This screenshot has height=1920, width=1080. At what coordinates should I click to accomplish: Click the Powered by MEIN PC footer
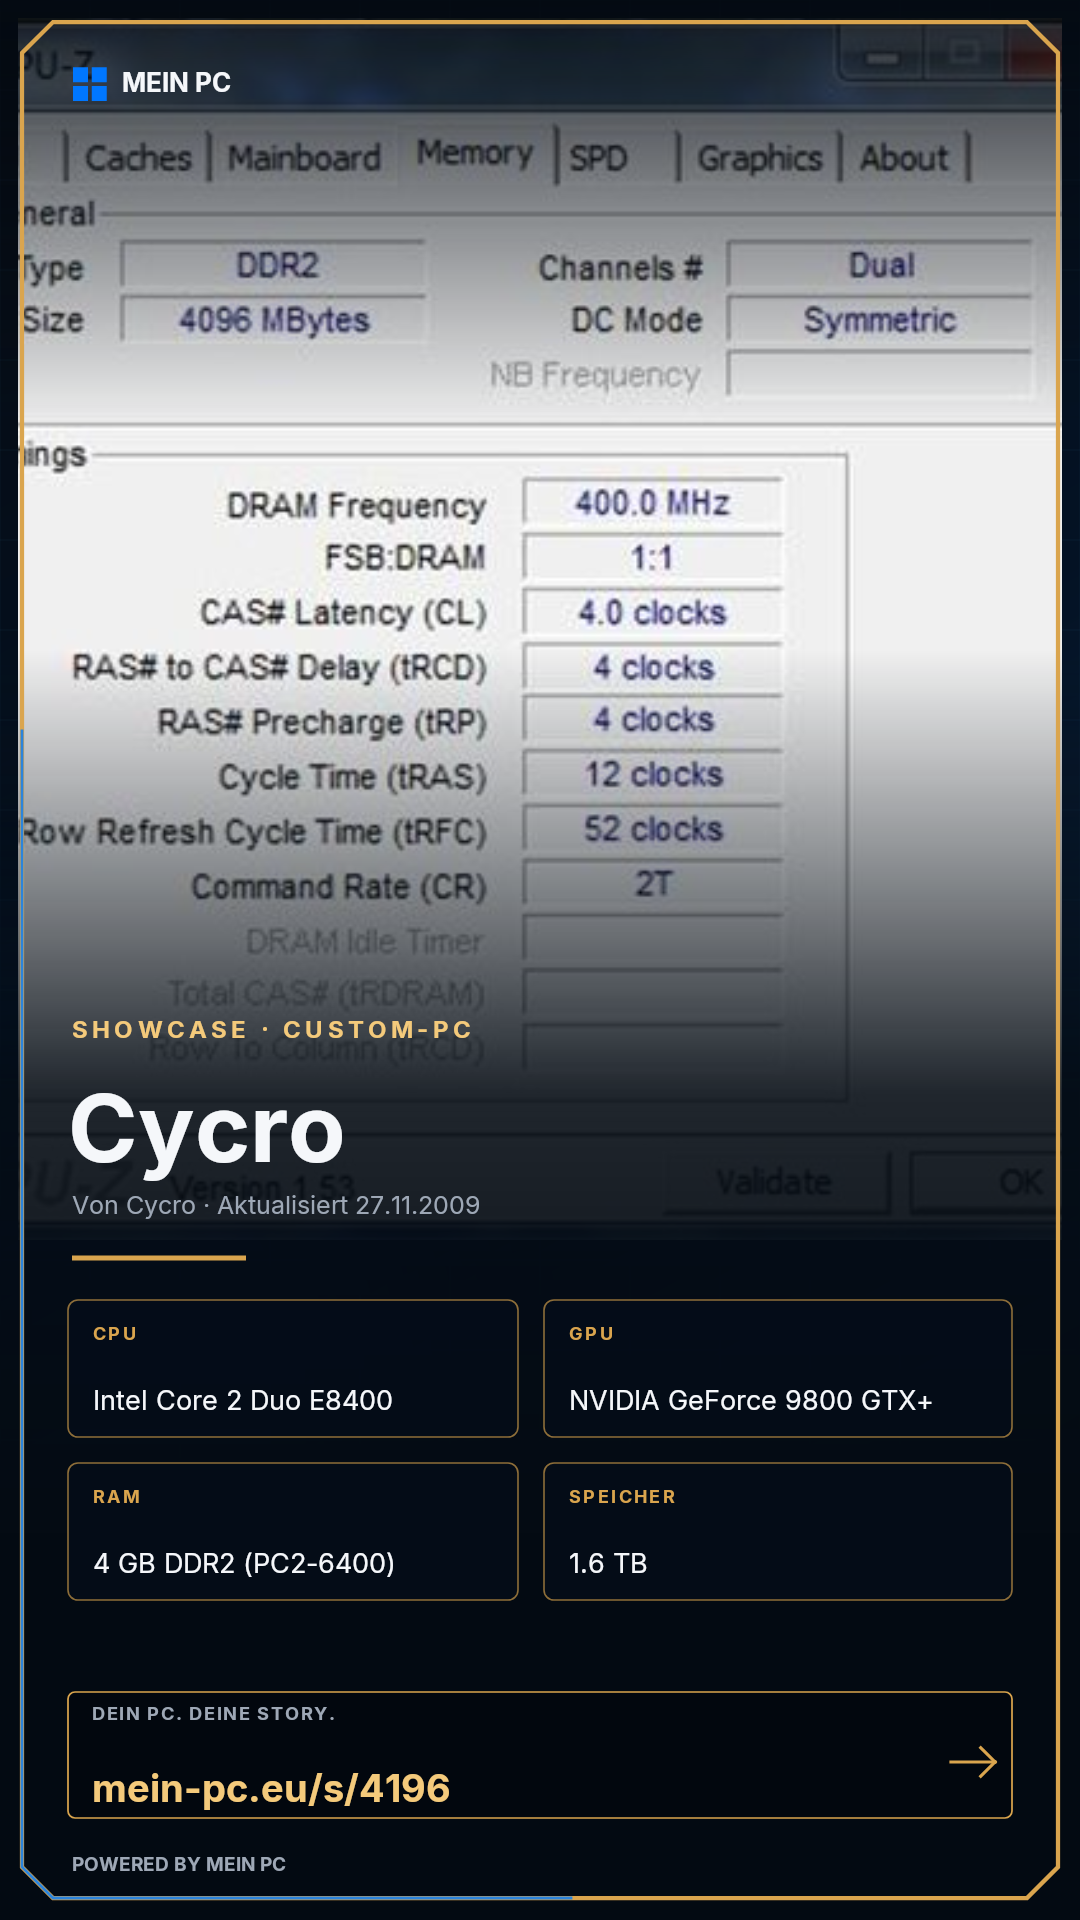coord(179,1864)
